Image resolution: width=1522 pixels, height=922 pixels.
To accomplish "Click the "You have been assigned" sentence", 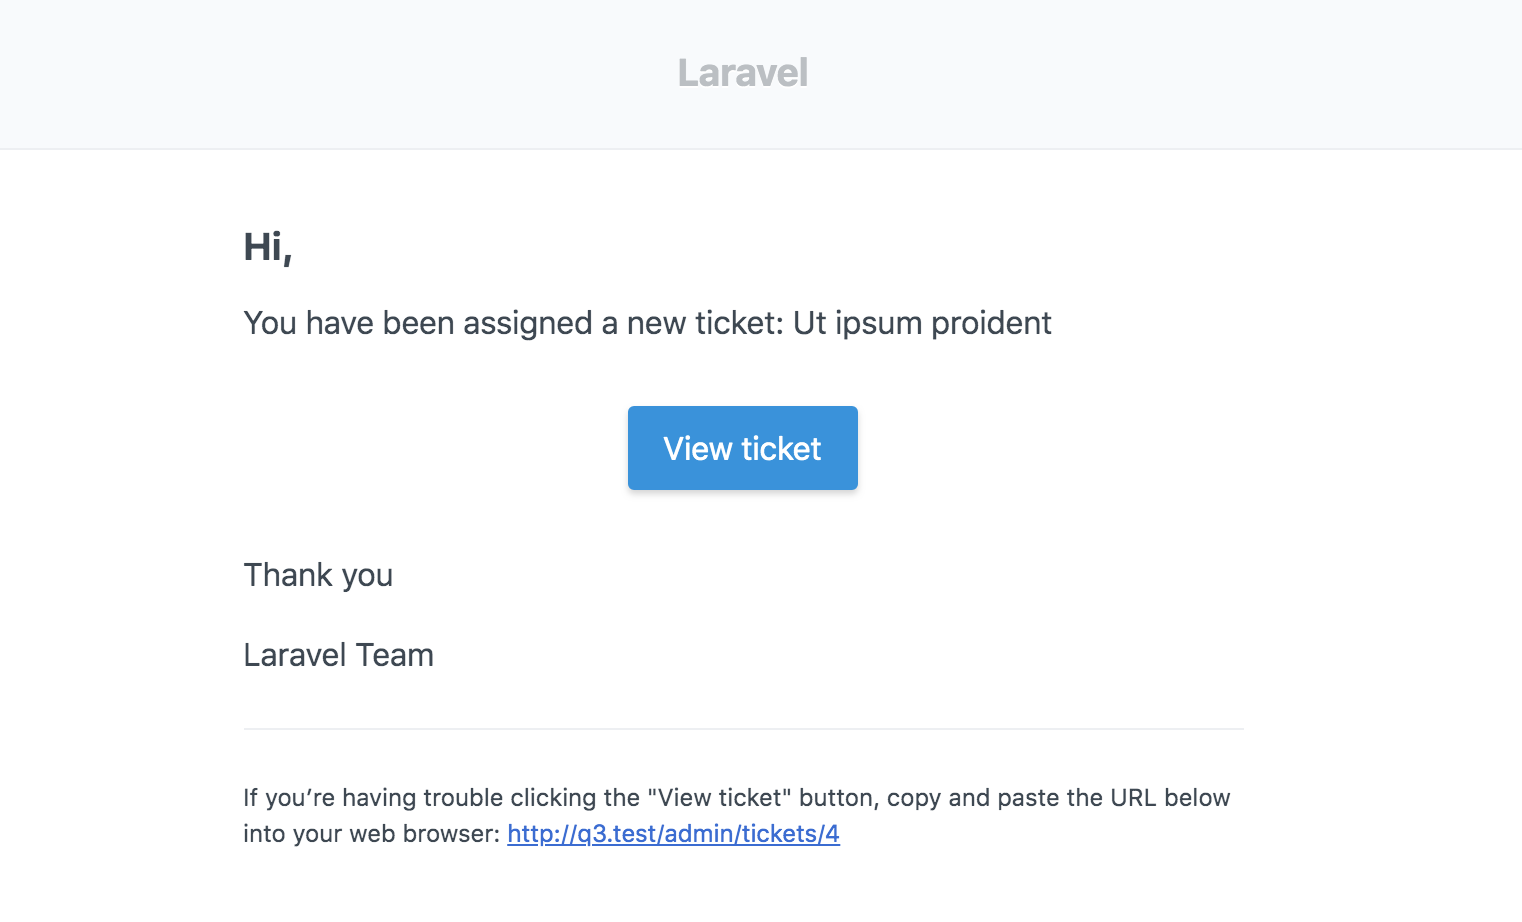I will 647,323.
